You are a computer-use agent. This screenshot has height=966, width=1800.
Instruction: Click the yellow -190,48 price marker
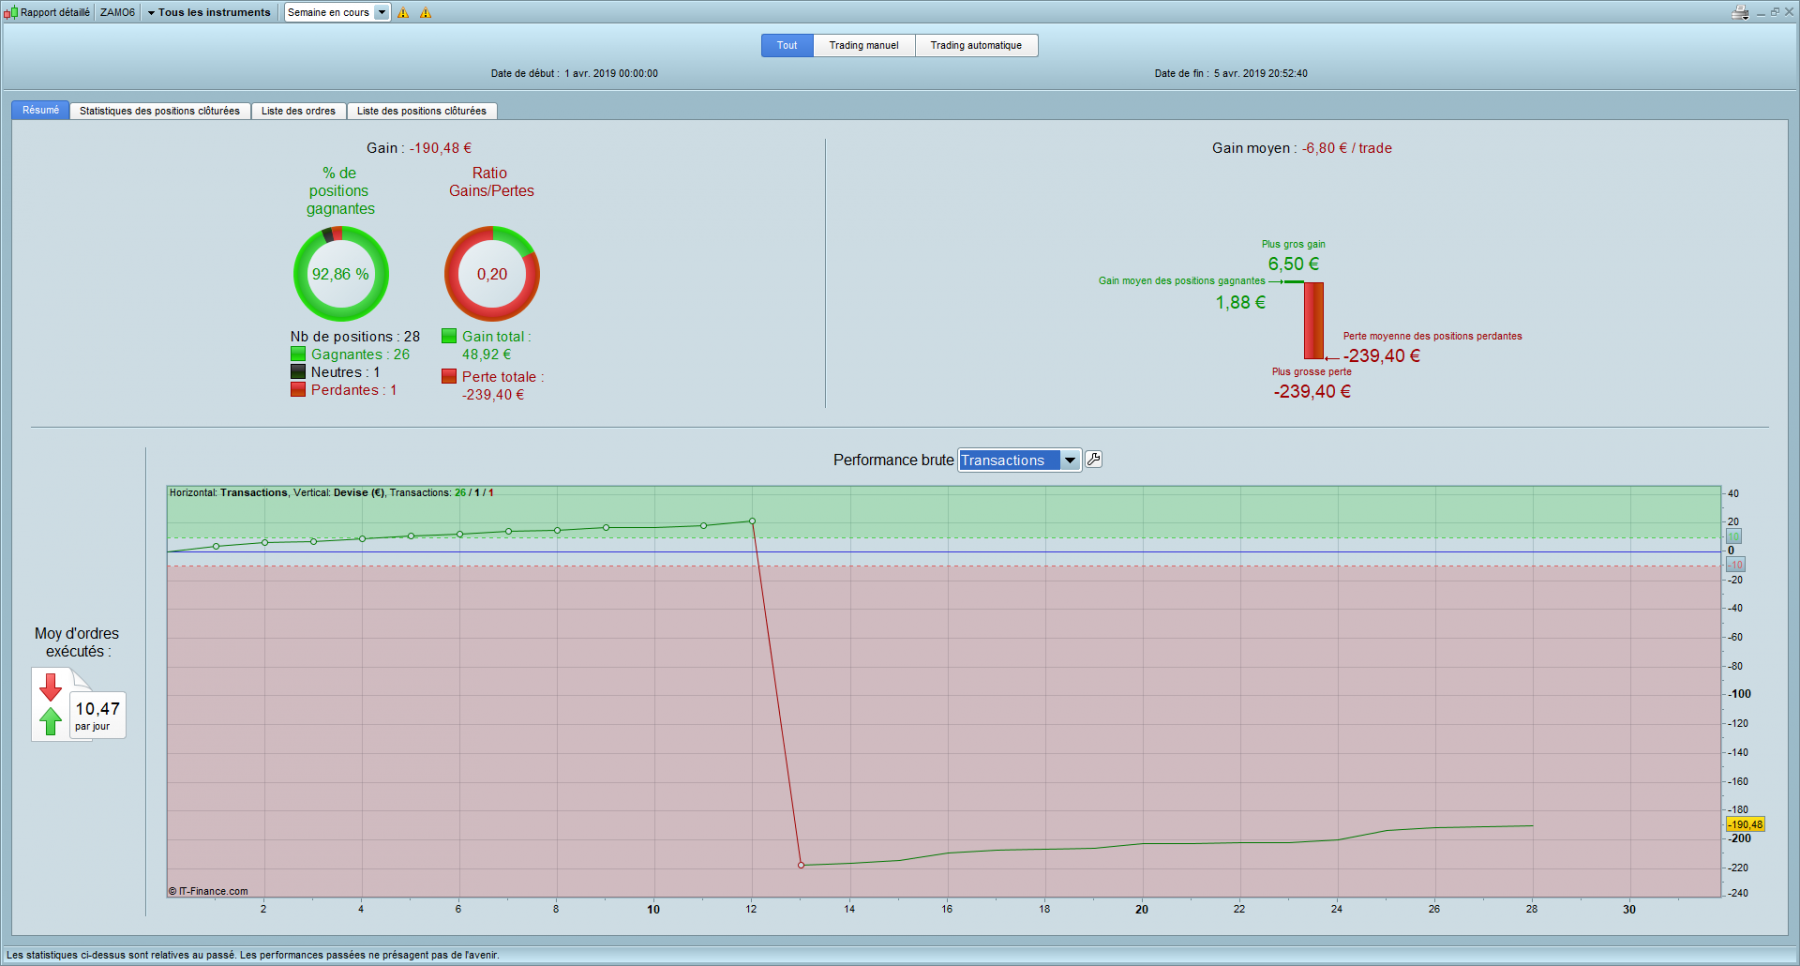point(1746,825)
